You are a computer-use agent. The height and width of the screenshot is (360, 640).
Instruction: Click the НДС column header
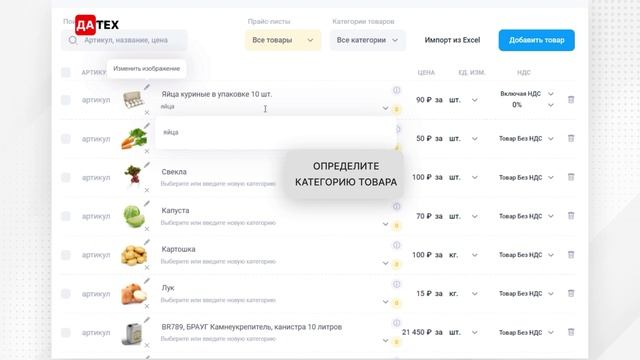click(x=524, y=73)
